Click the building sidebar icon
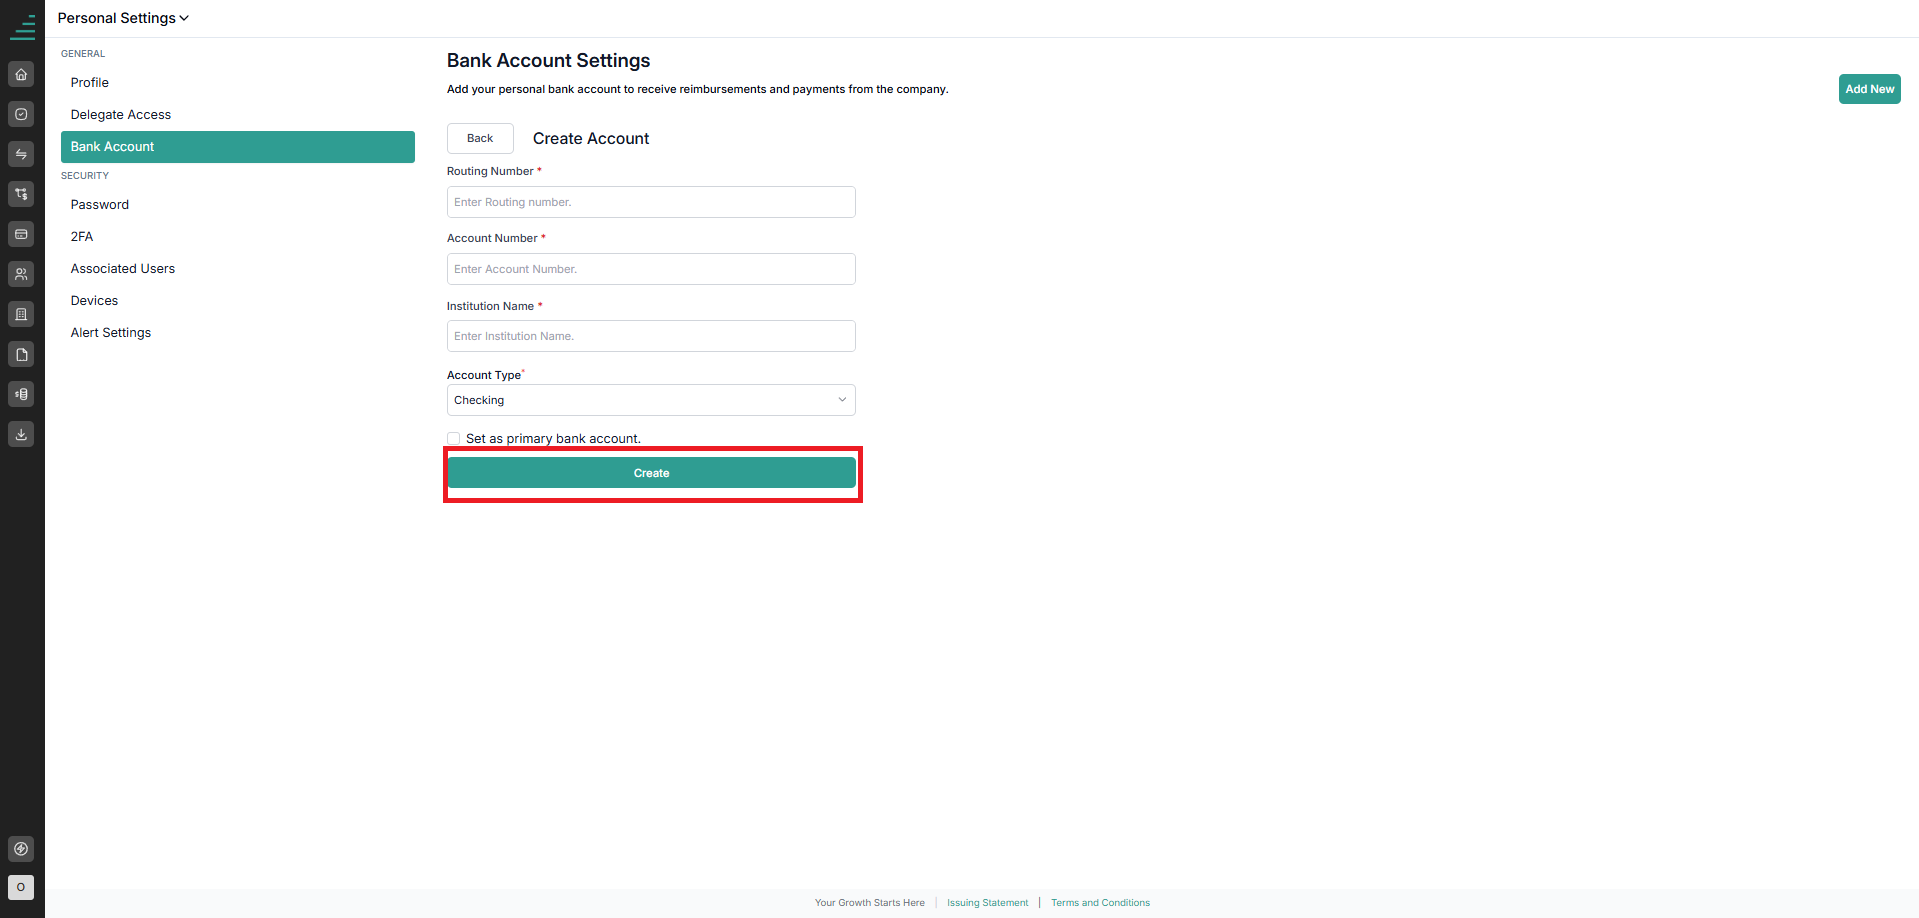This screenshot has width=1919, height=918. coord(21,314)
